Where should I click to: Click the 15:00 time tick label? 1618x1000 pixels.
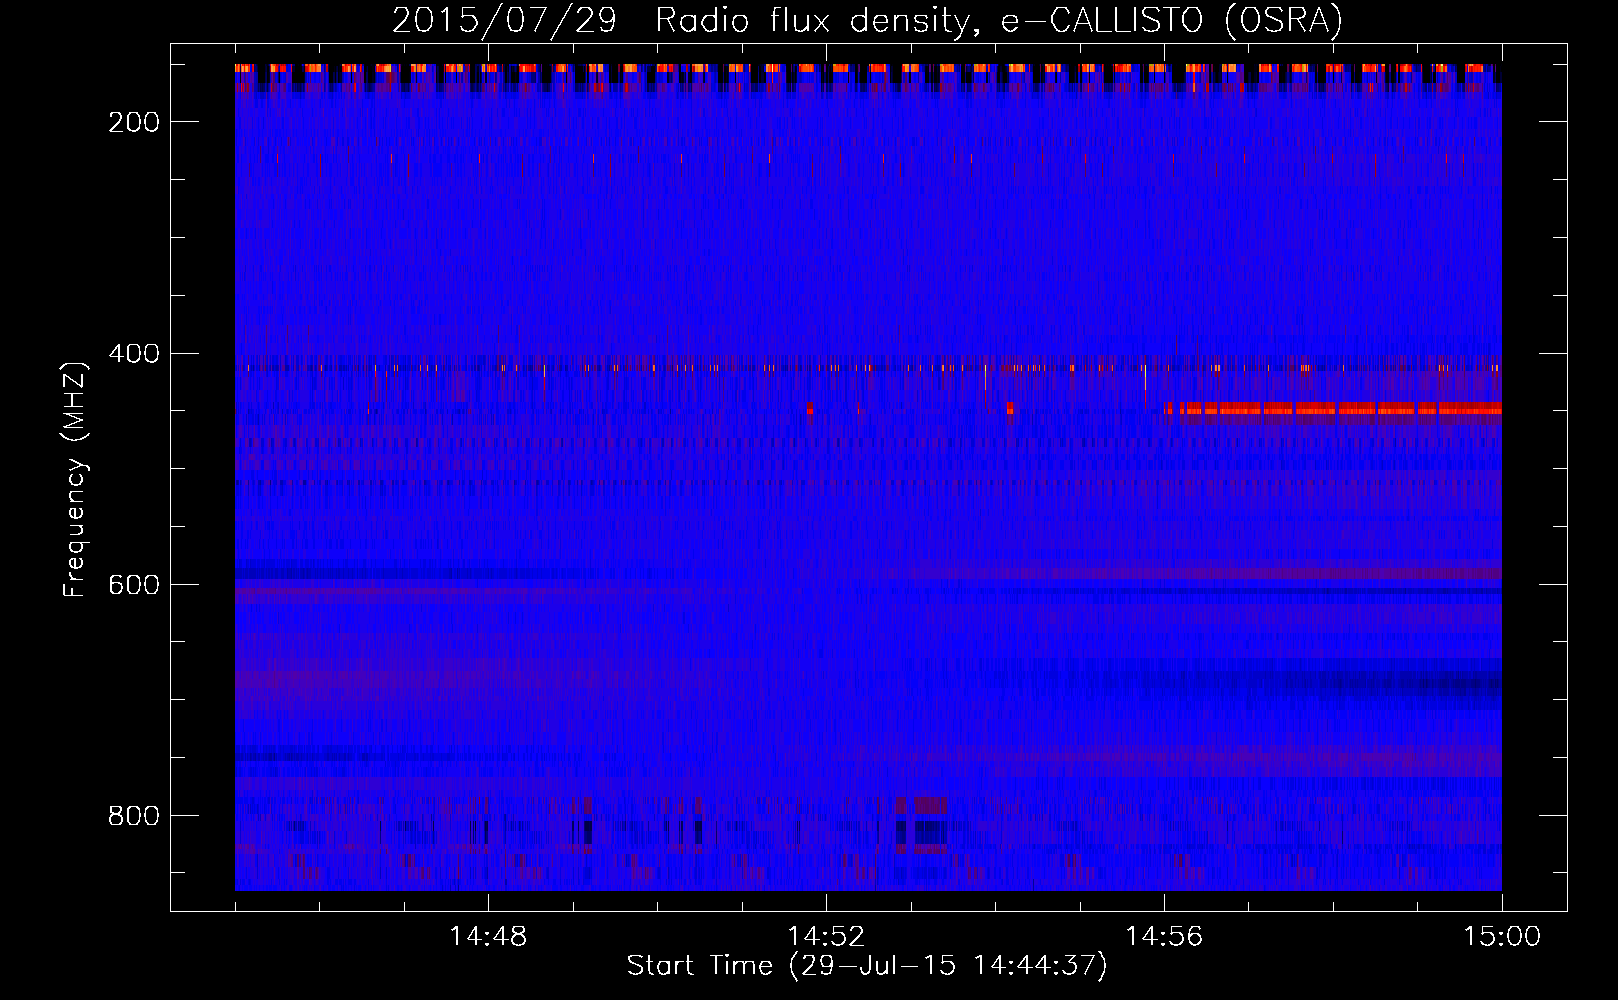click(x=1502, y=937)
